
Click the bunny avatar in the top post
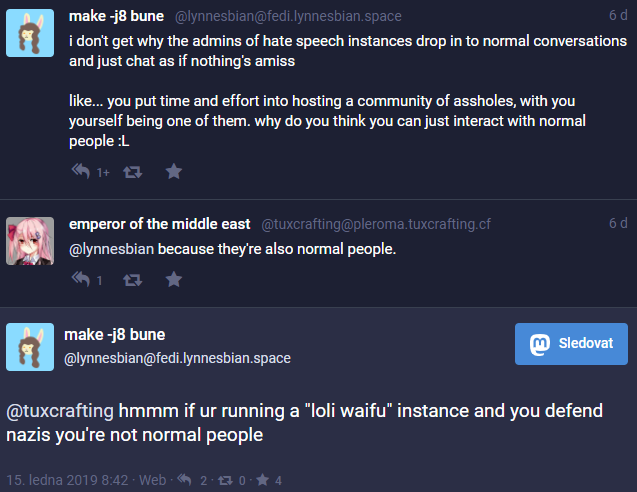coord(30,33)
